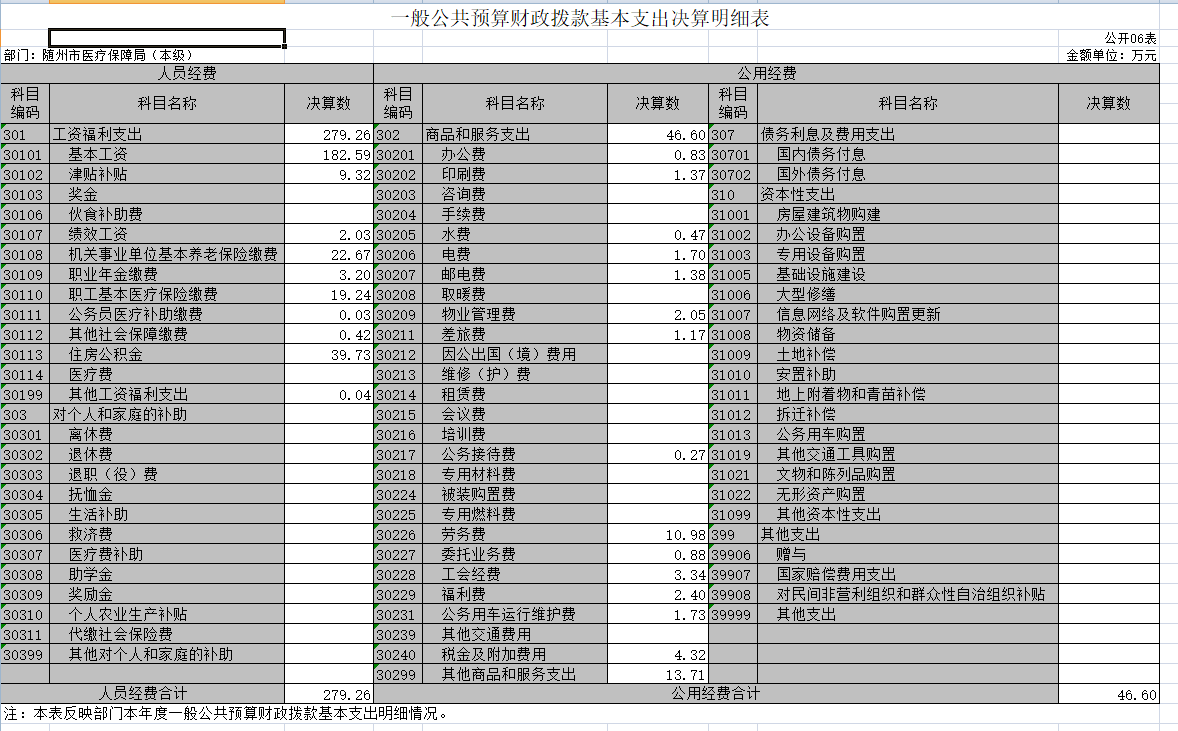This screenshot has width=1178, height=731.
Task: Click the 住房公积金 value 39.73
Action: [329, 355]
